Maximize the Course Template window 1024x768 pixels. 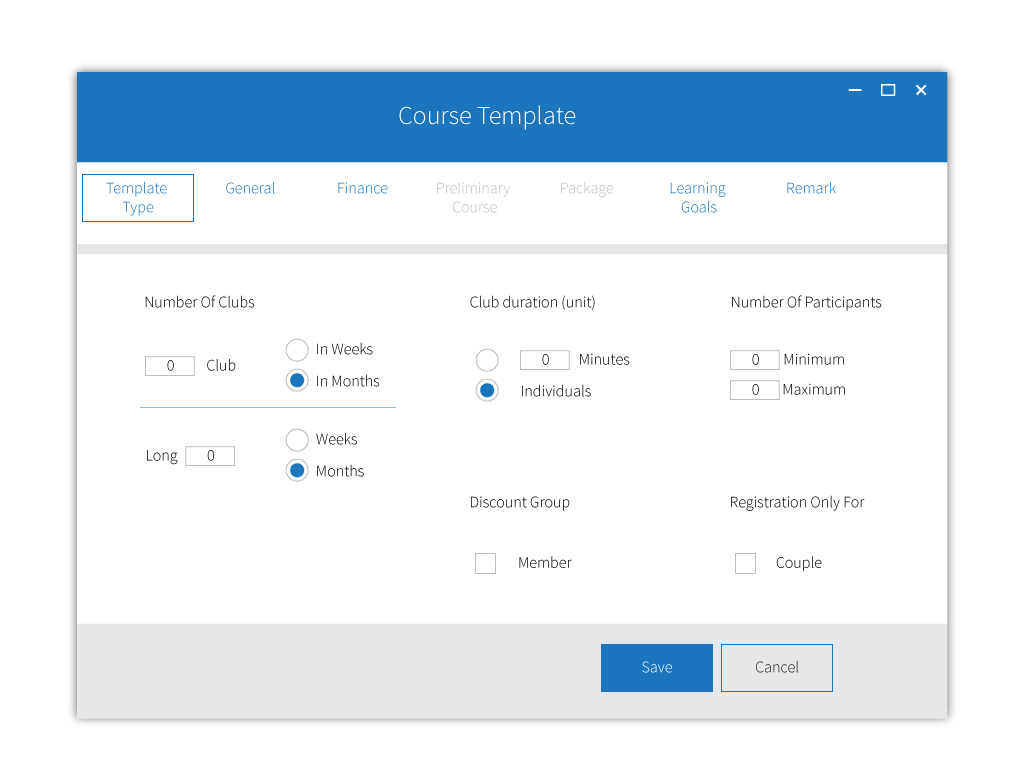[x=887, y=90]
